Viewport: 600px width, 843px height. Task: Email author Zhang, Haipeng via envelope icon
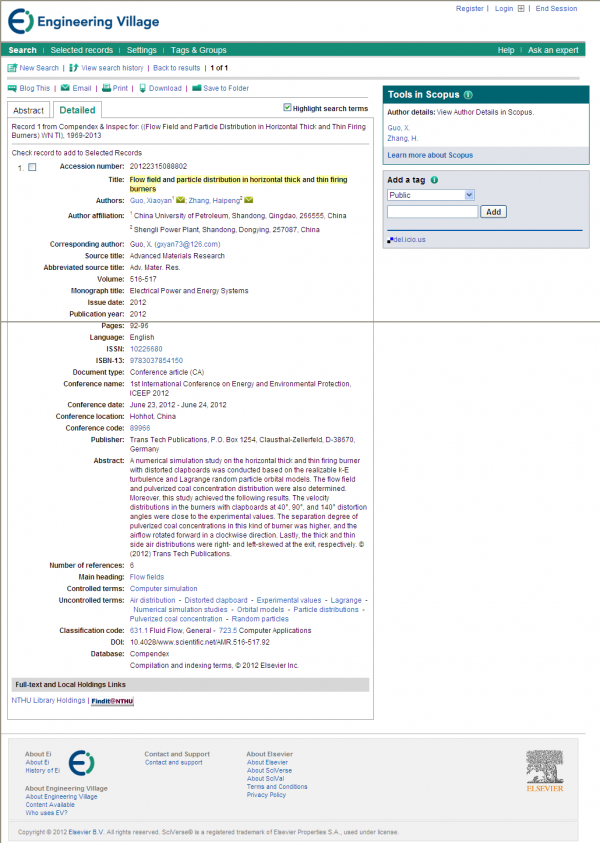[248, 201]
